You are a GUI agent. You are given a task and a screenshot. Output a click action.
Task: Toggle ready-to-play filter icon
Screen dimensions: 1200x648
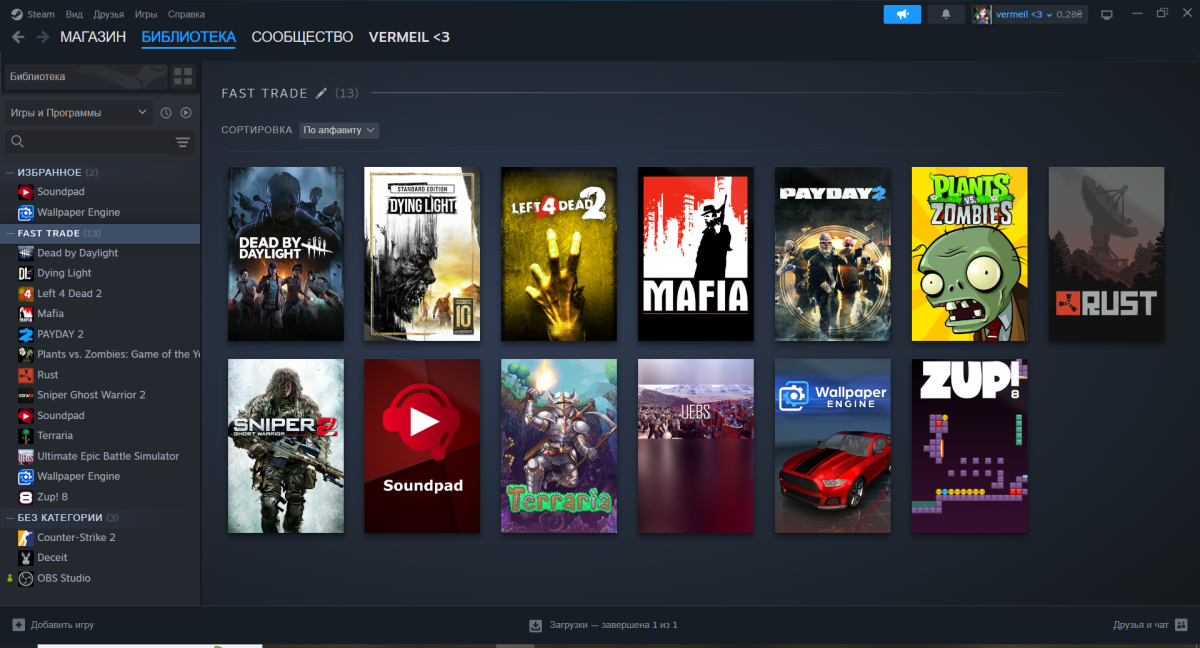coord(186,113)
